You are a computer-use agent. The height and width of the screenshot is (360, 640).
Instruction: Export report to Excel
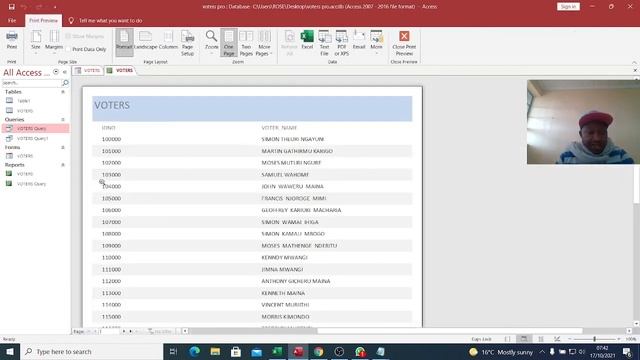click(x=307, y=40)
